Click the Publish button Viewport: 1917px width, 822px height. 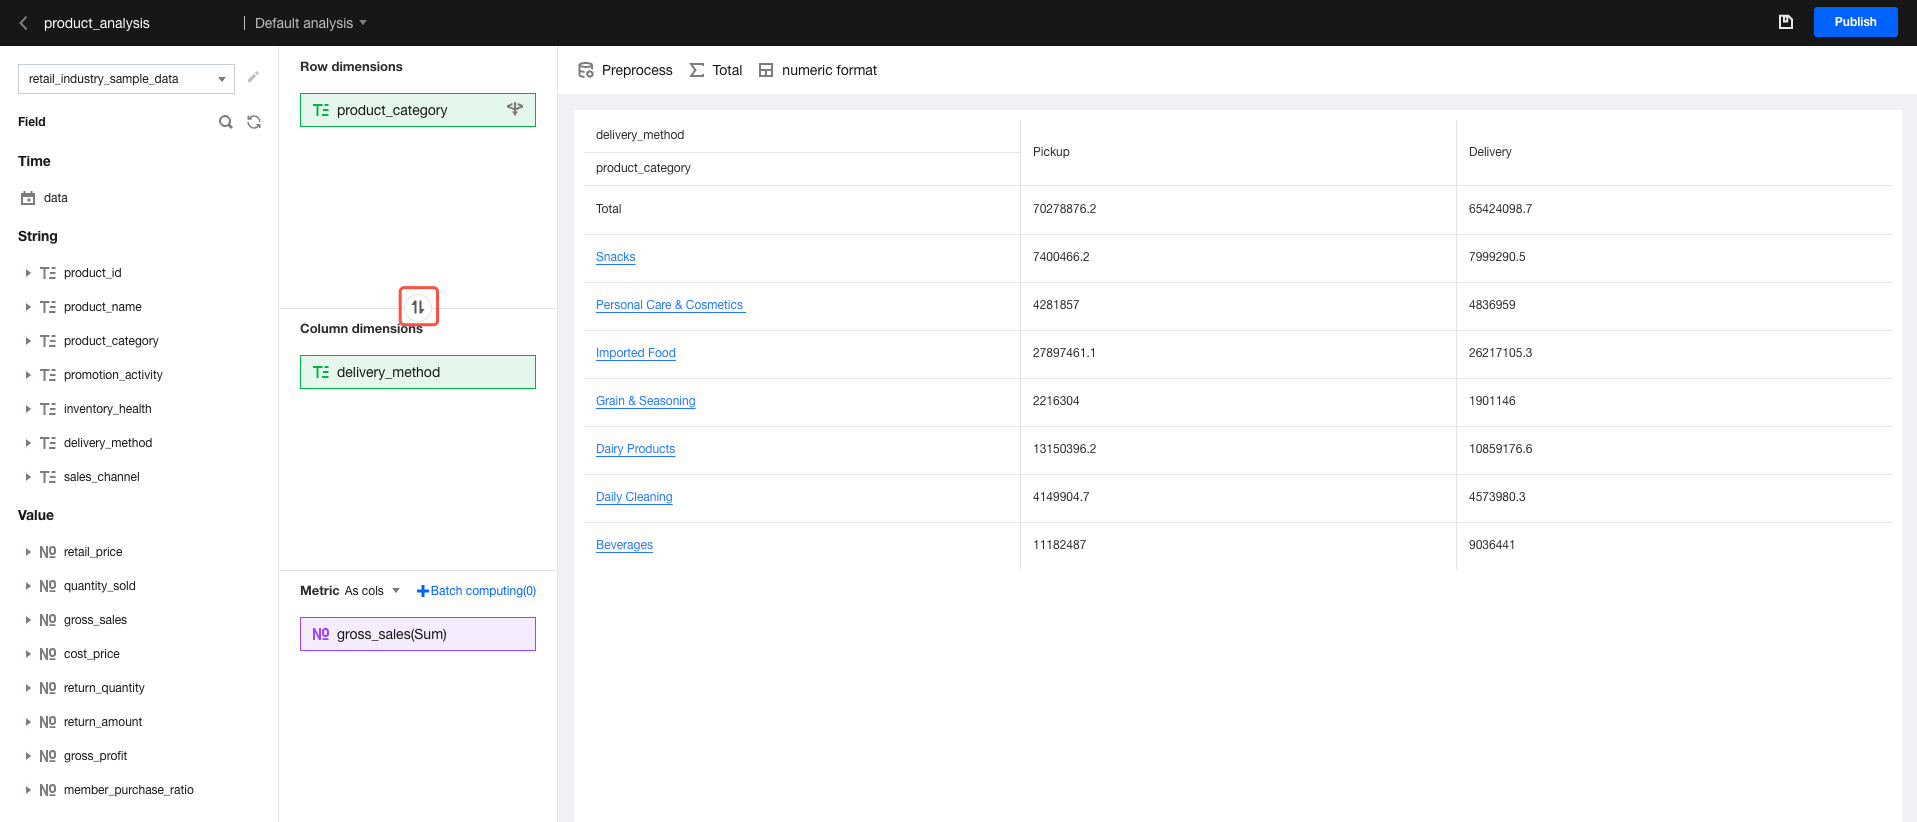click(1855, 22)
